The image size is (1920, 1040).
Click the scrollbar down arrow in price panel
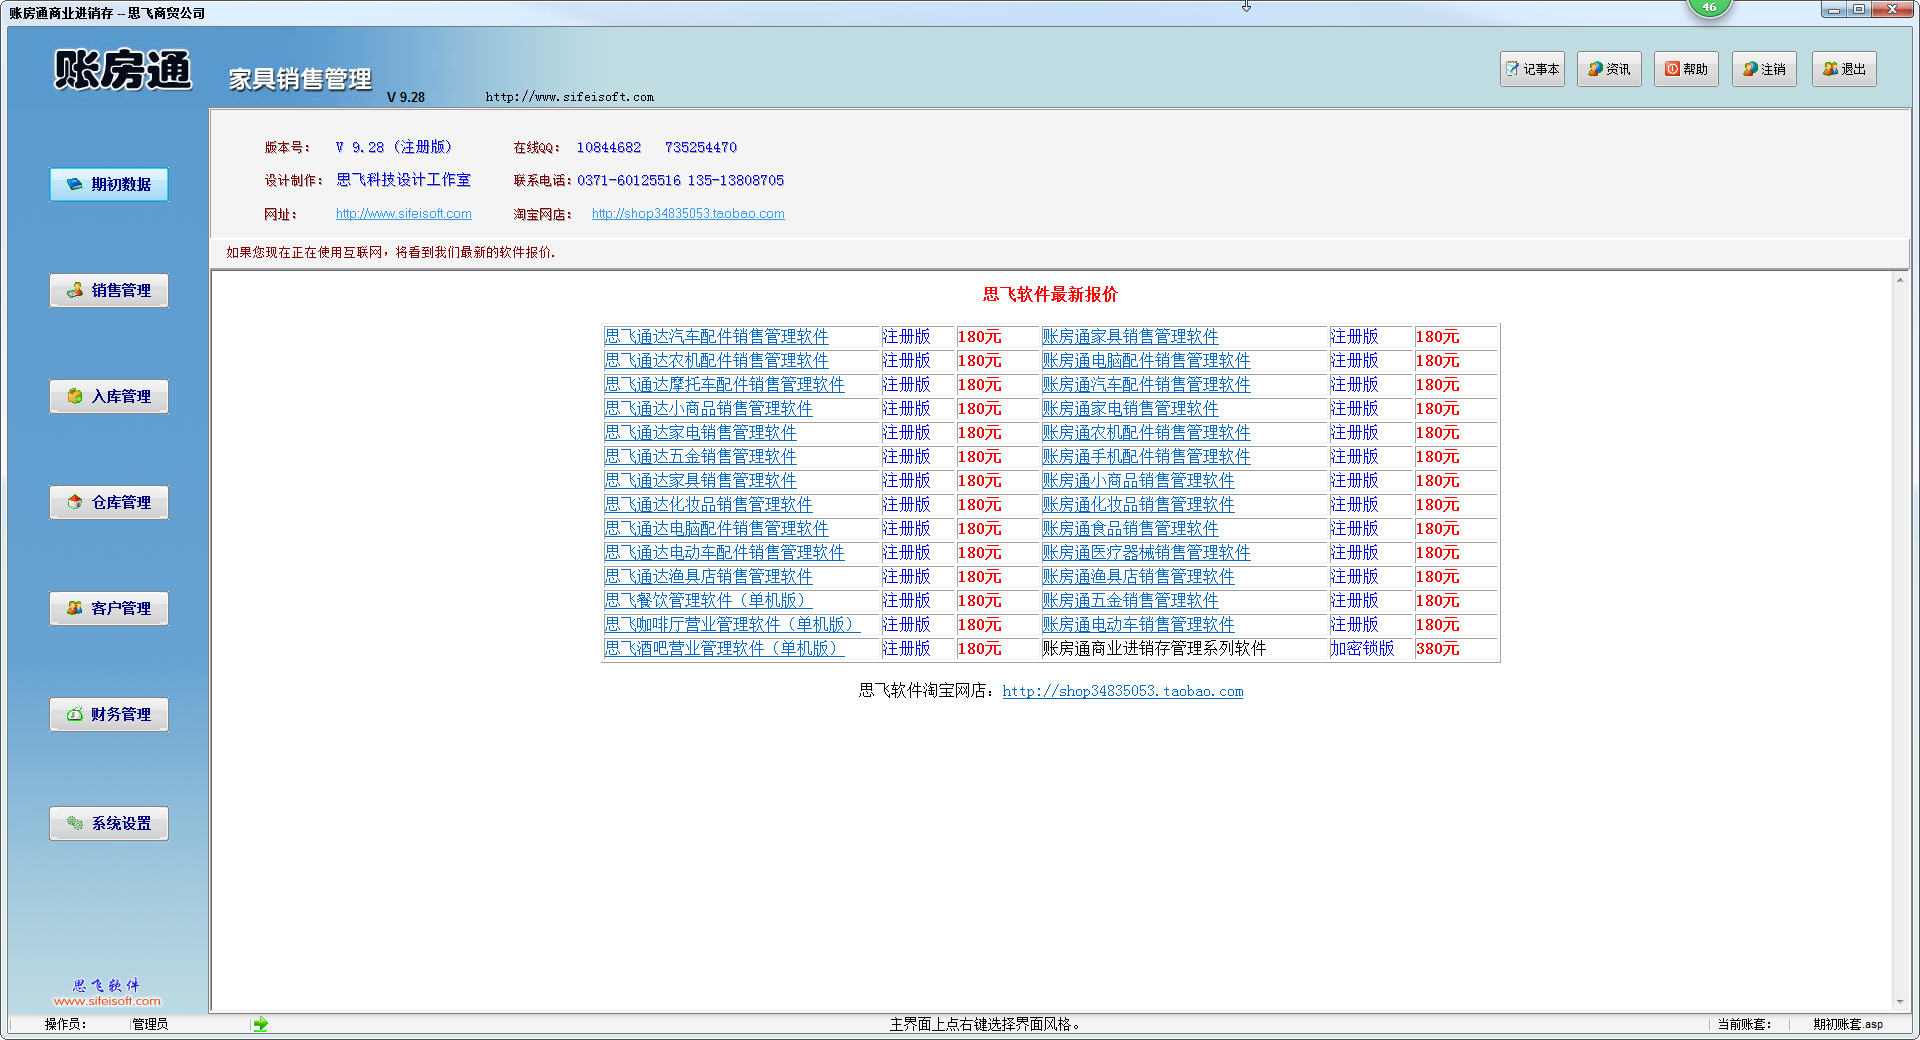[x=1900, y=1002]
